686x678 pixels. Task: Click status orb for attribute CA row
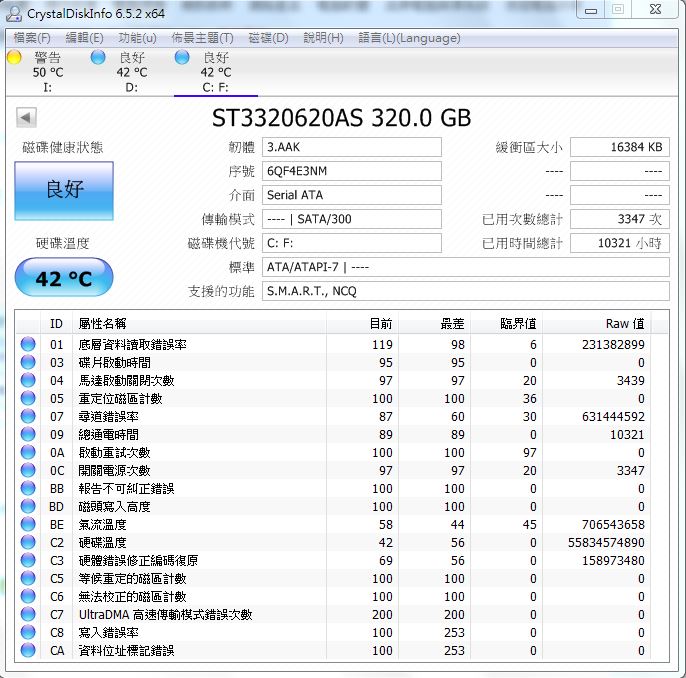[28, 650]
